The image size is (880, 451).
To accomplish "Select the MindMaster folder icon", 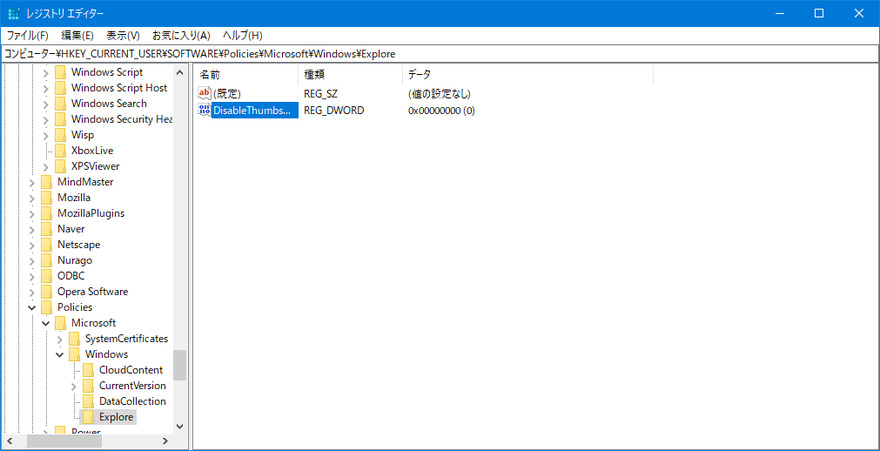I will point(47,182).
